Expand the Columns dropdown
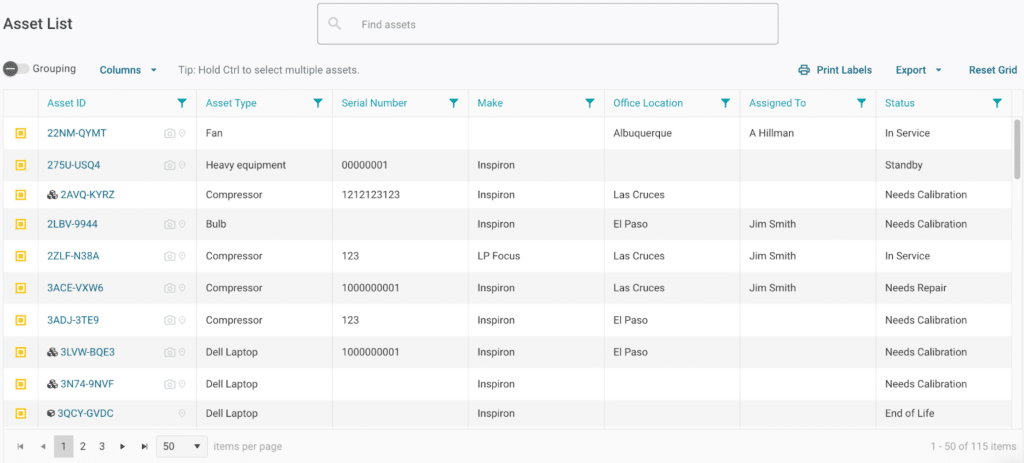Viewport: 1024px width, 463px height. pos(128,70)
